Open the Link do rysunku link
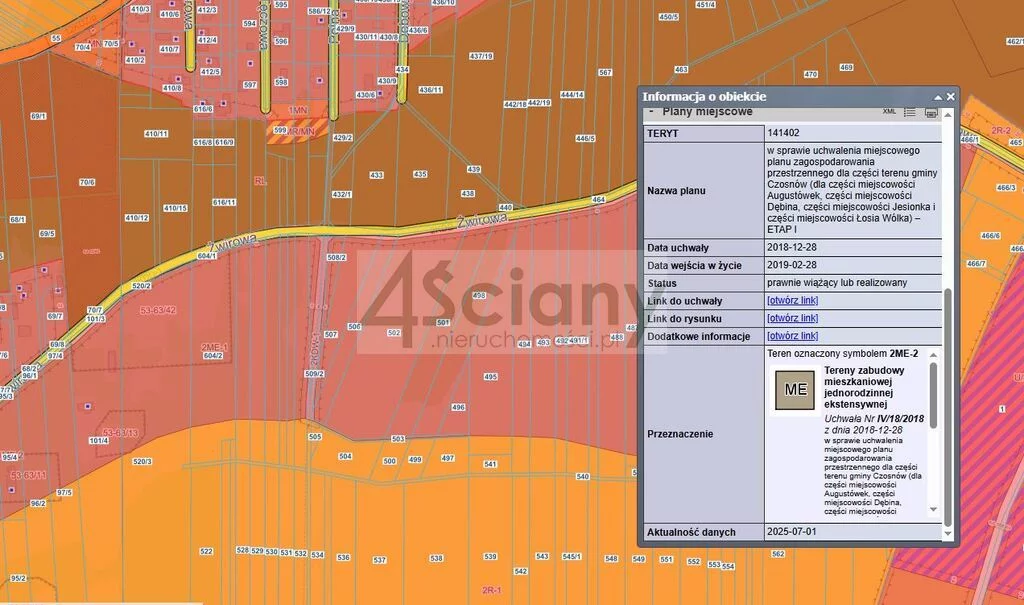1024x605 pixels. coord(792,319)
